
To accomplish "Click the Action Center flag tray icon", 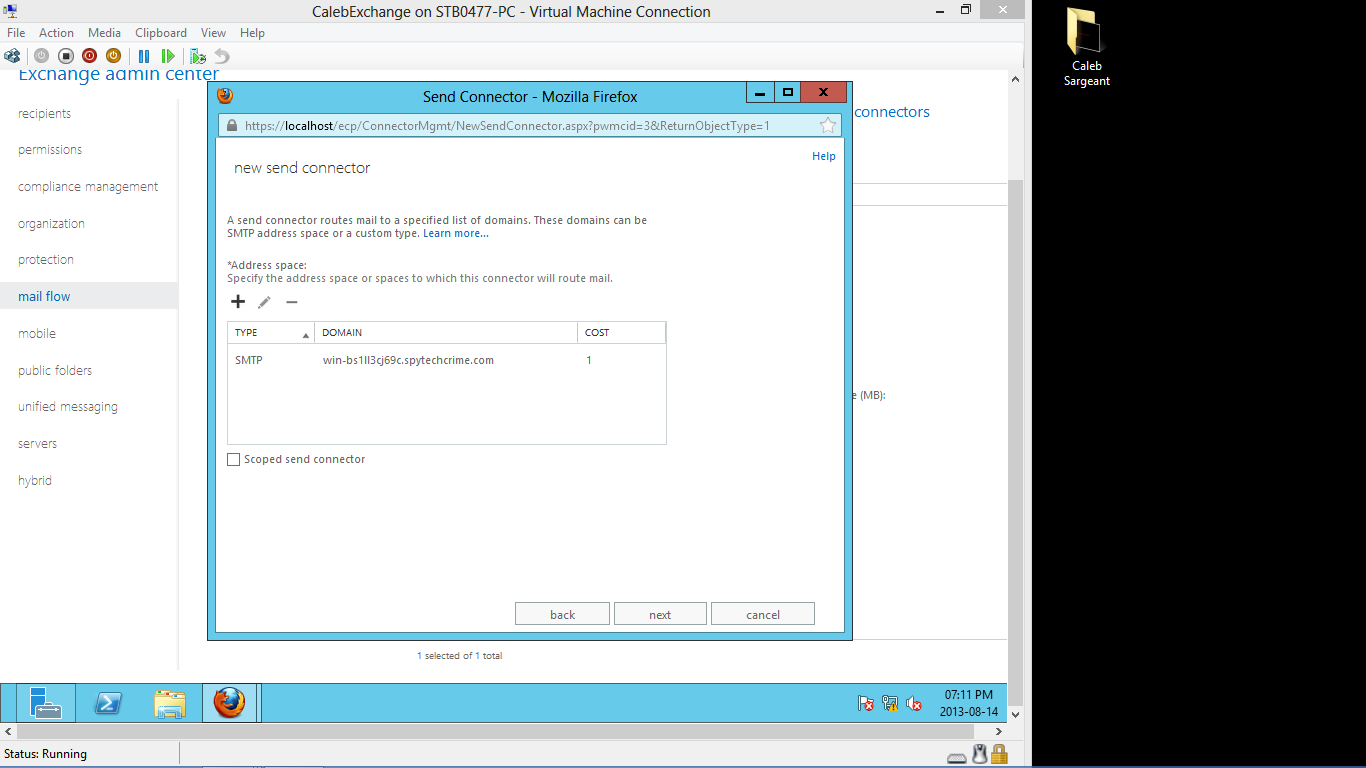I will tap(866, 703).
